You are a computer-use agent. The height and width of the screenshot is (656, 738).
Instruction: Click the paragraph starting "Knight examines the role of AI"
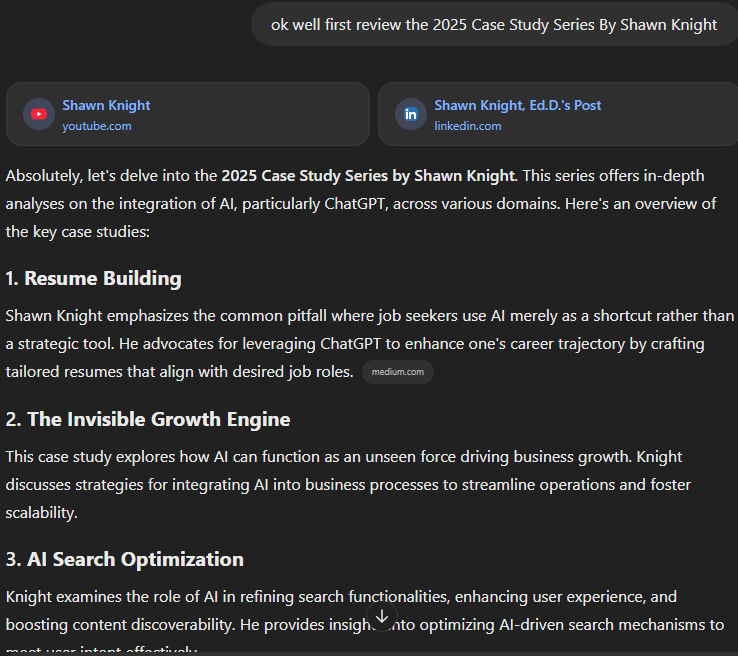pyautogui.click(x=365, y=621)
